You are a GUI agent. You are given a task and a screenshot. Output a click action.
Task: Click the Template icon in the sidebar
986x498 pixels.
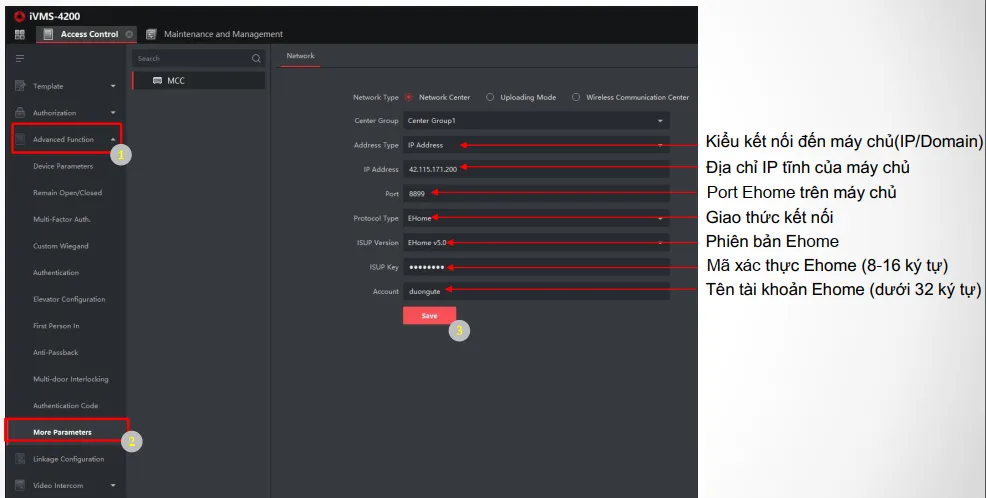tap(20, 86)
